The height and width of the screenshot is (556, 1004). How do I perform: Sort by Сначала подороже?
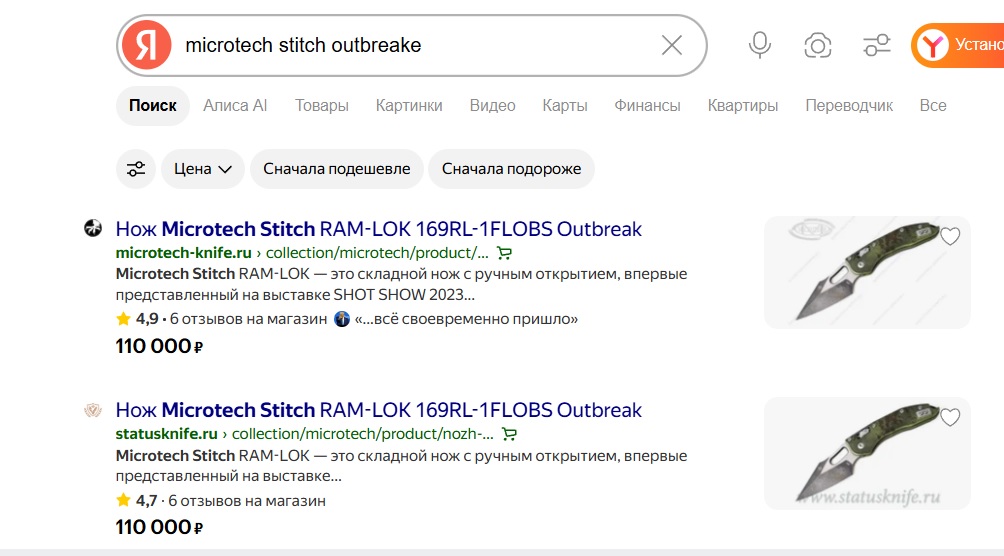click(512, 169)
